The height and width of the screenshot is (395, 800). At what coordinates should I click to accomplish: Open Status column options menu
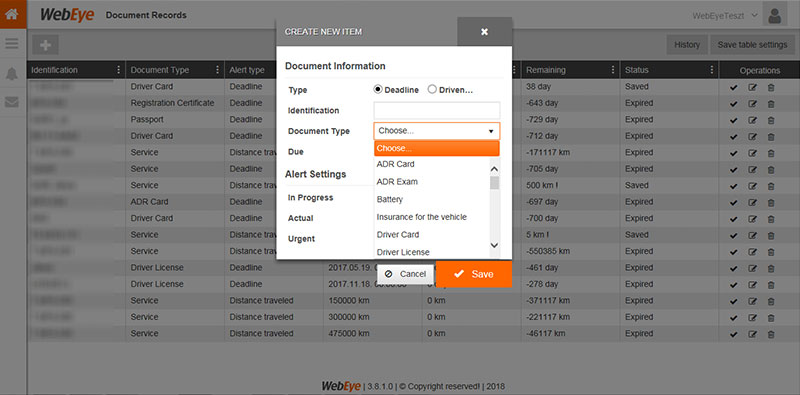point(712,70)
